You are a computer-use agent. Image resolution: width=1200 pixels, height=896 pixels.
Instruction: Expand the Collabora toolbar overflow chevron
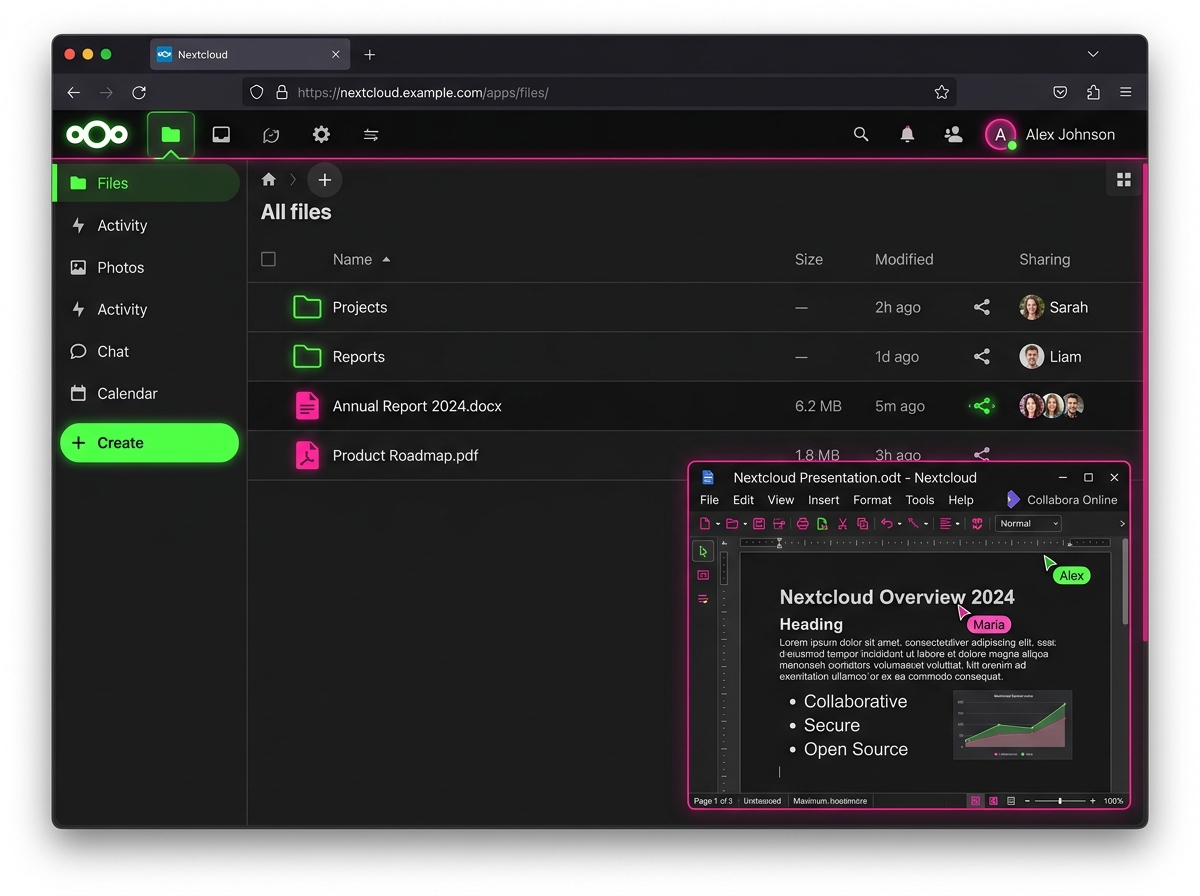click(x=1122, y=524)
